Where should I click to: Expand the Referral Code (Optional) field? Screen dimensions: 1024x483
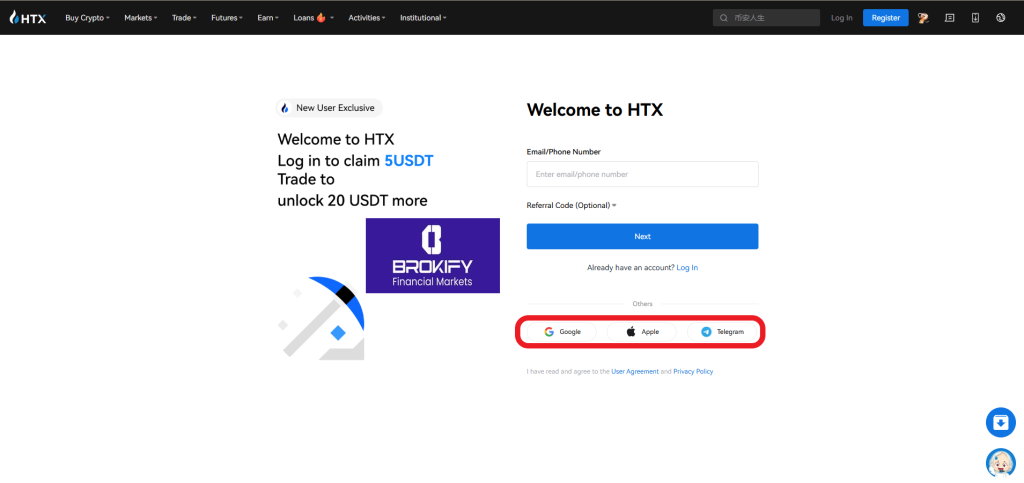(x=571, y=205)
